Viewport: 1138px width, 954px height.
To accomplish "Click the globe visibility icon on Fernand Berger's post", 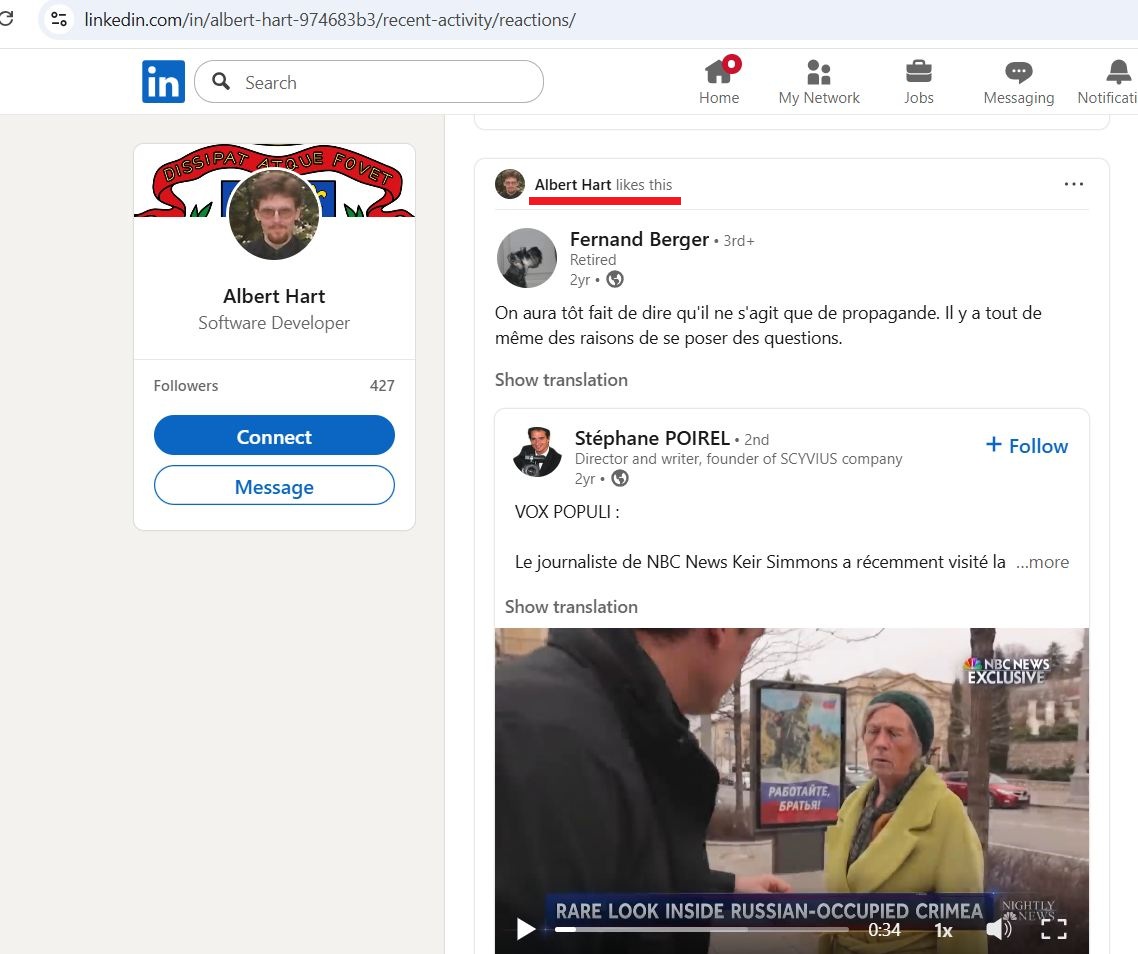I will tap(614, 280).
